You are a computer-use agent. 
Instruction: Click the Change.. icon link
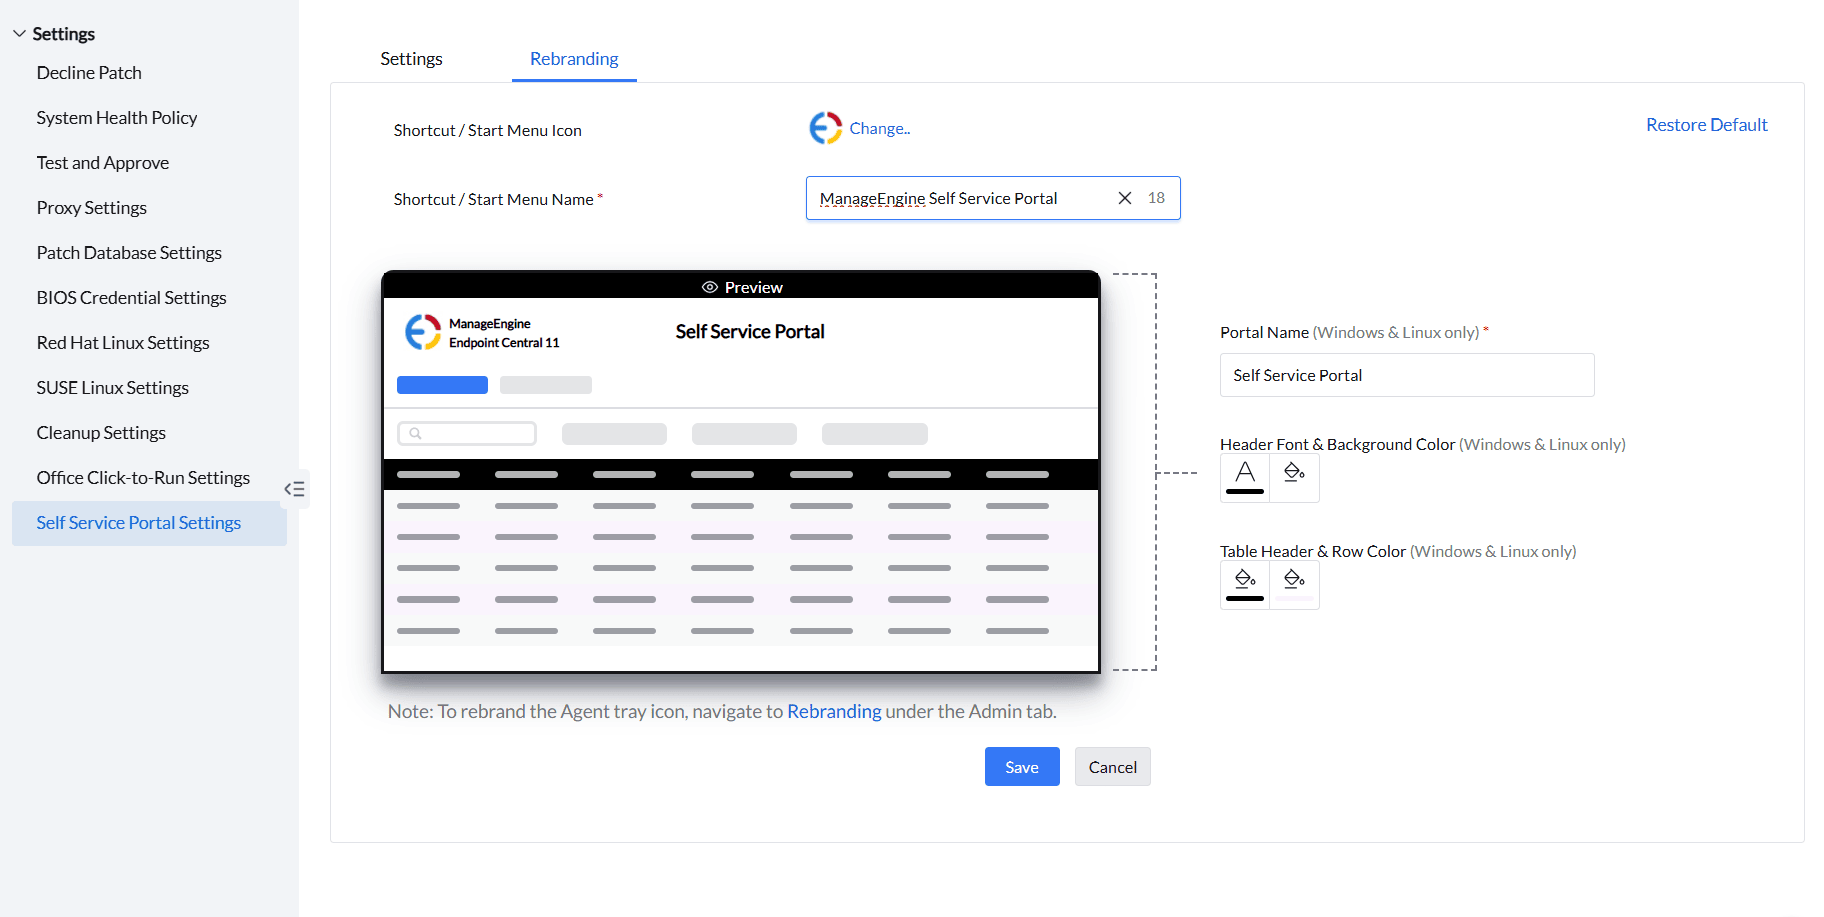click(880, 129)
